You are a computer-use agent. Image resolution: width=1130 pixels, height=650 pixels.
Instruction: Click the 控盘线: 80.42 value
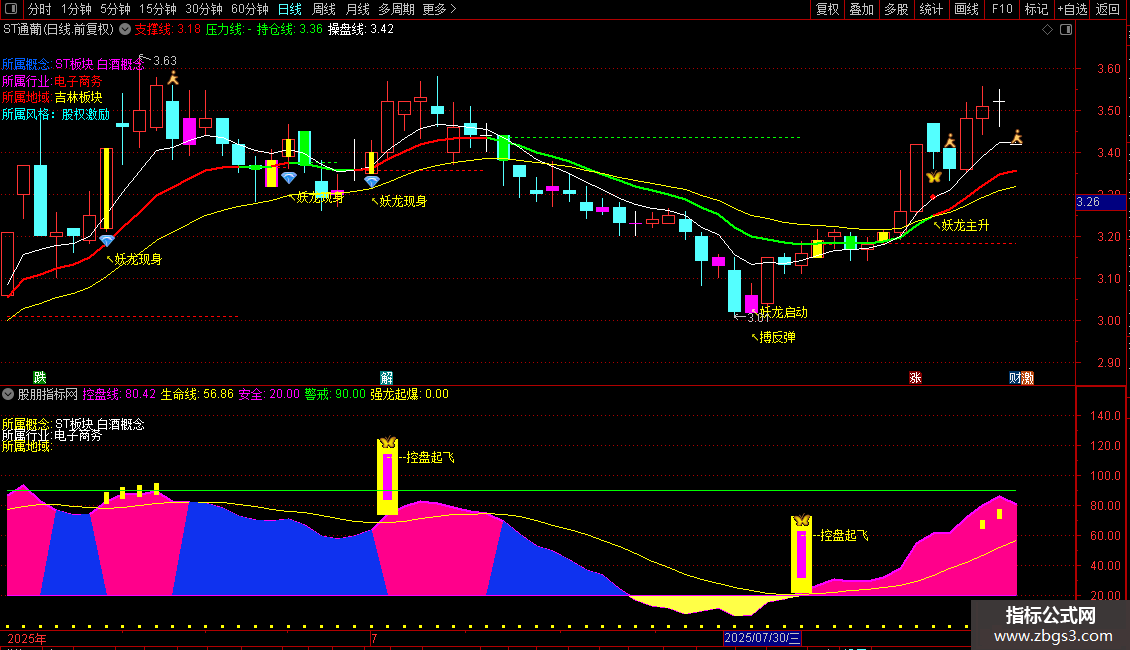[119, 394]
